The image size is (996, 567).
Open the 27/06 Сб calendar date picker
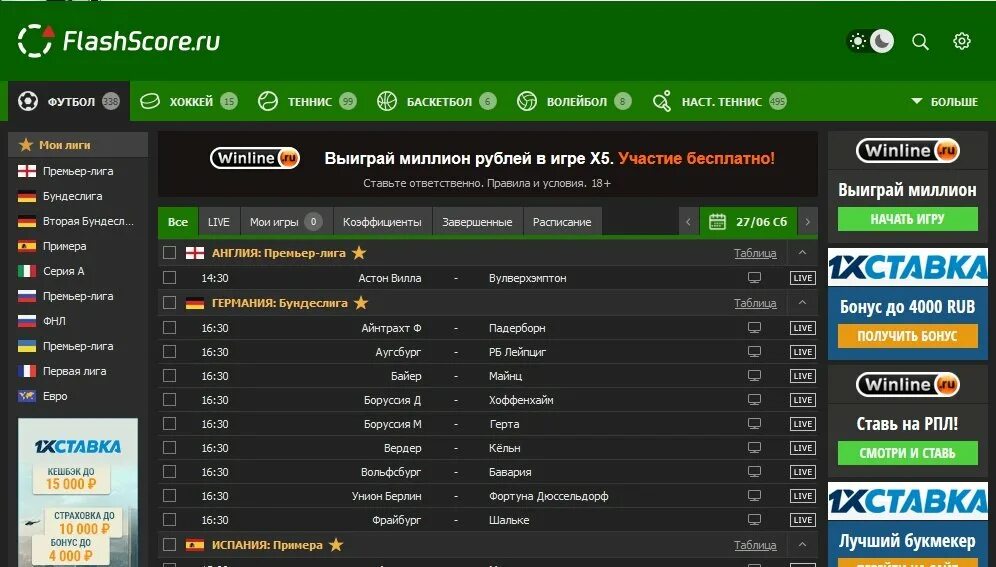(748, 222)
